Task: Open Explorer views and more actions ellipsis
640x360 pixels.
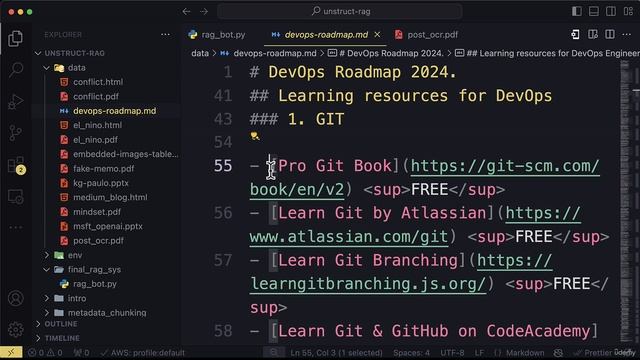Action: pos(165,35)
